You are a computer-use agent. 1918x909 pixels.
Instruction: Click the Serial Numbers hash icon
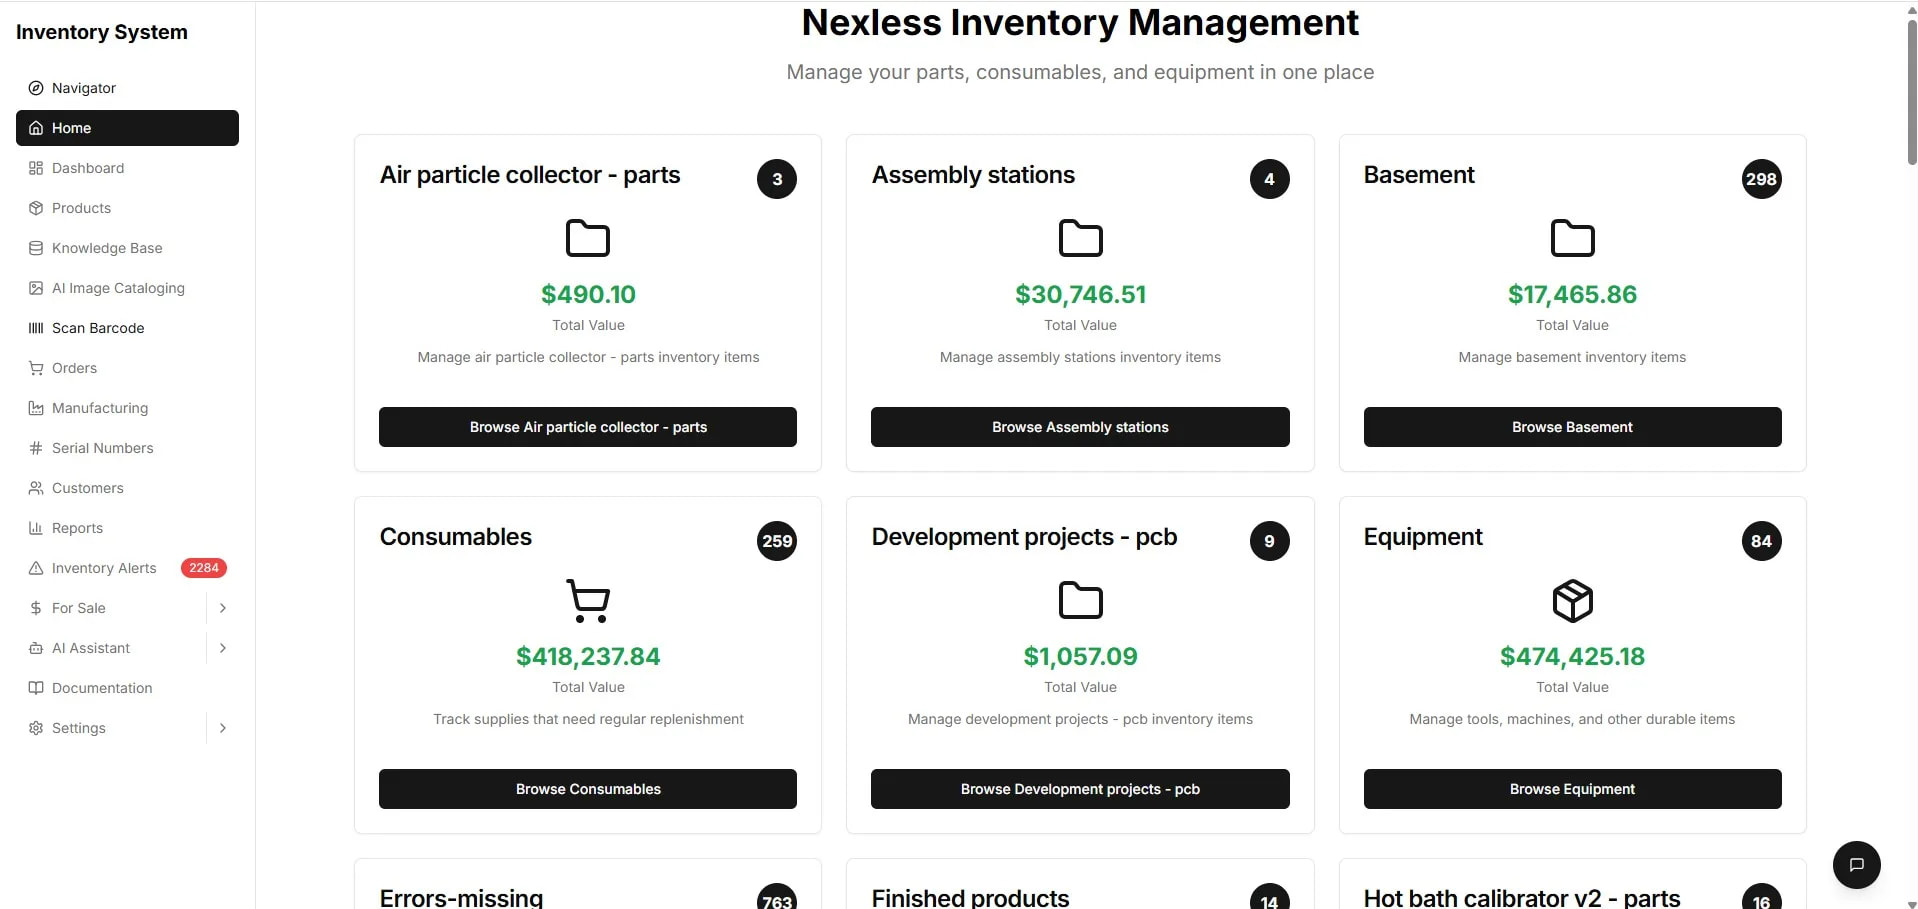pyautogui.click(x=36, y=448)
